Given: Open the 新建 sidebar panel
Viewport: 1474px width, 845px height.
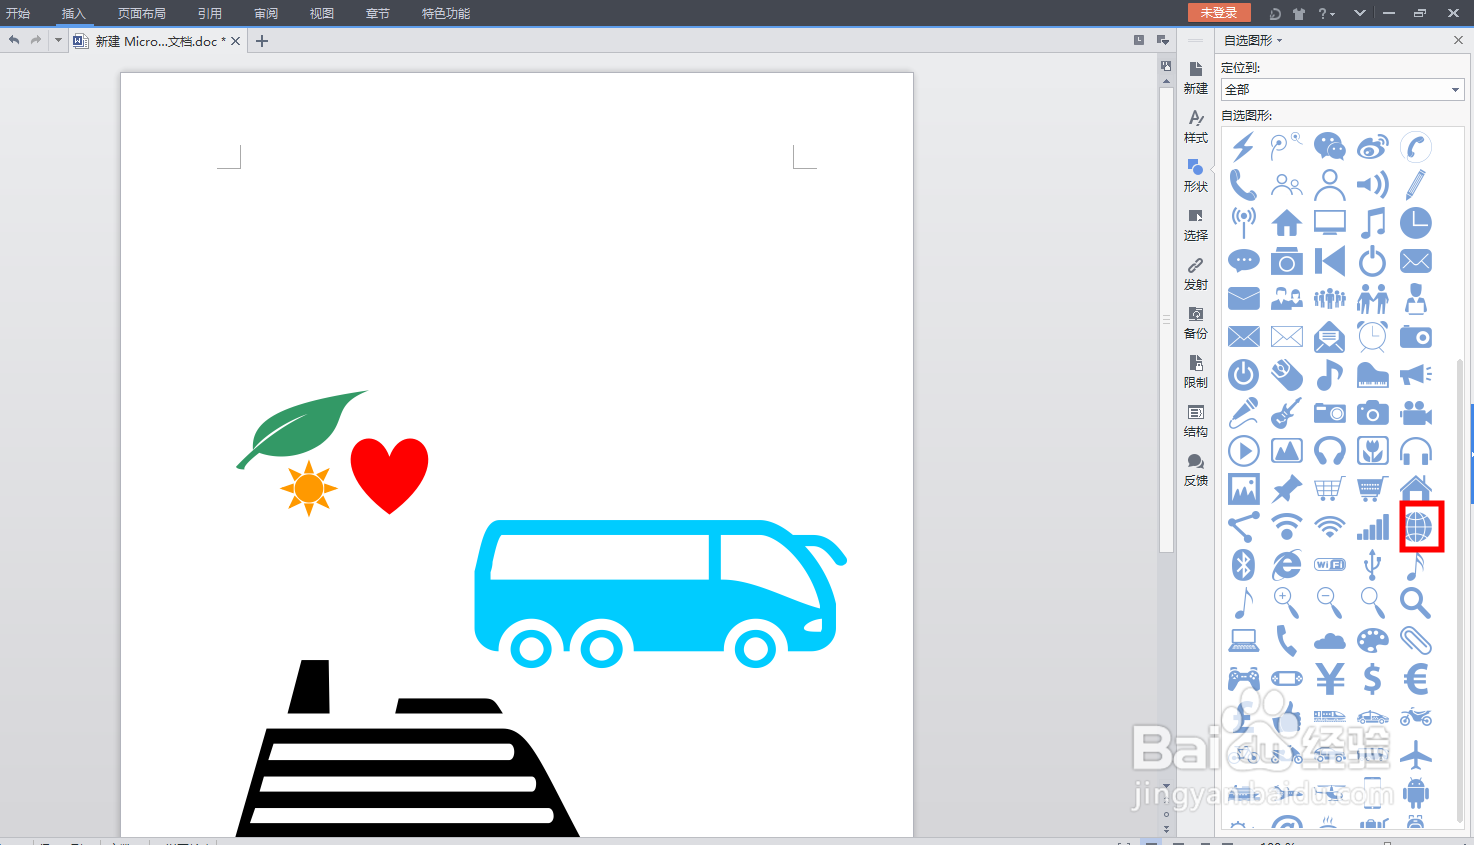Looking at the screenshot, I should click(1196, 78).
